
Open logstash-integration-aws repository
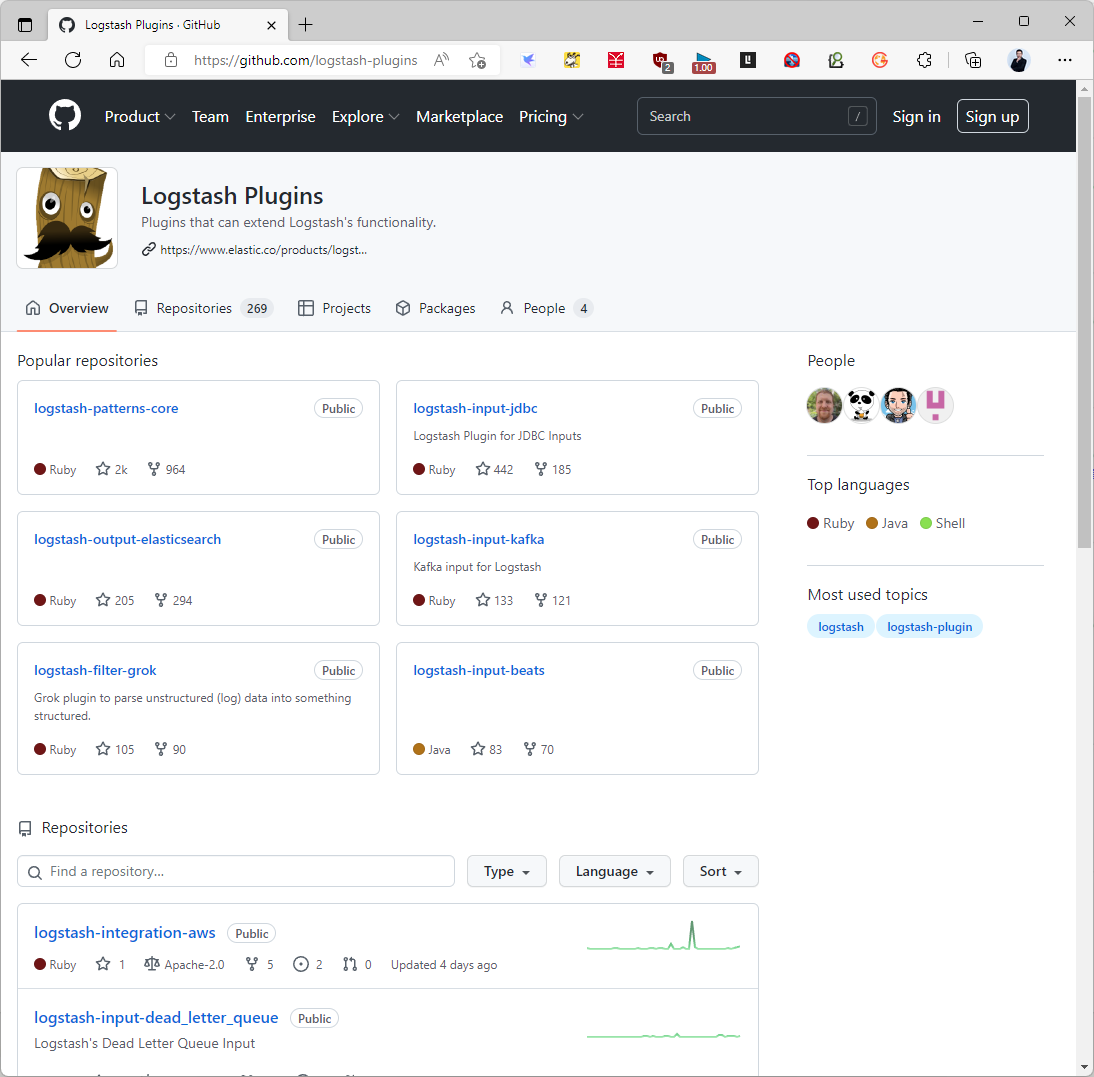tap(125, 933)
